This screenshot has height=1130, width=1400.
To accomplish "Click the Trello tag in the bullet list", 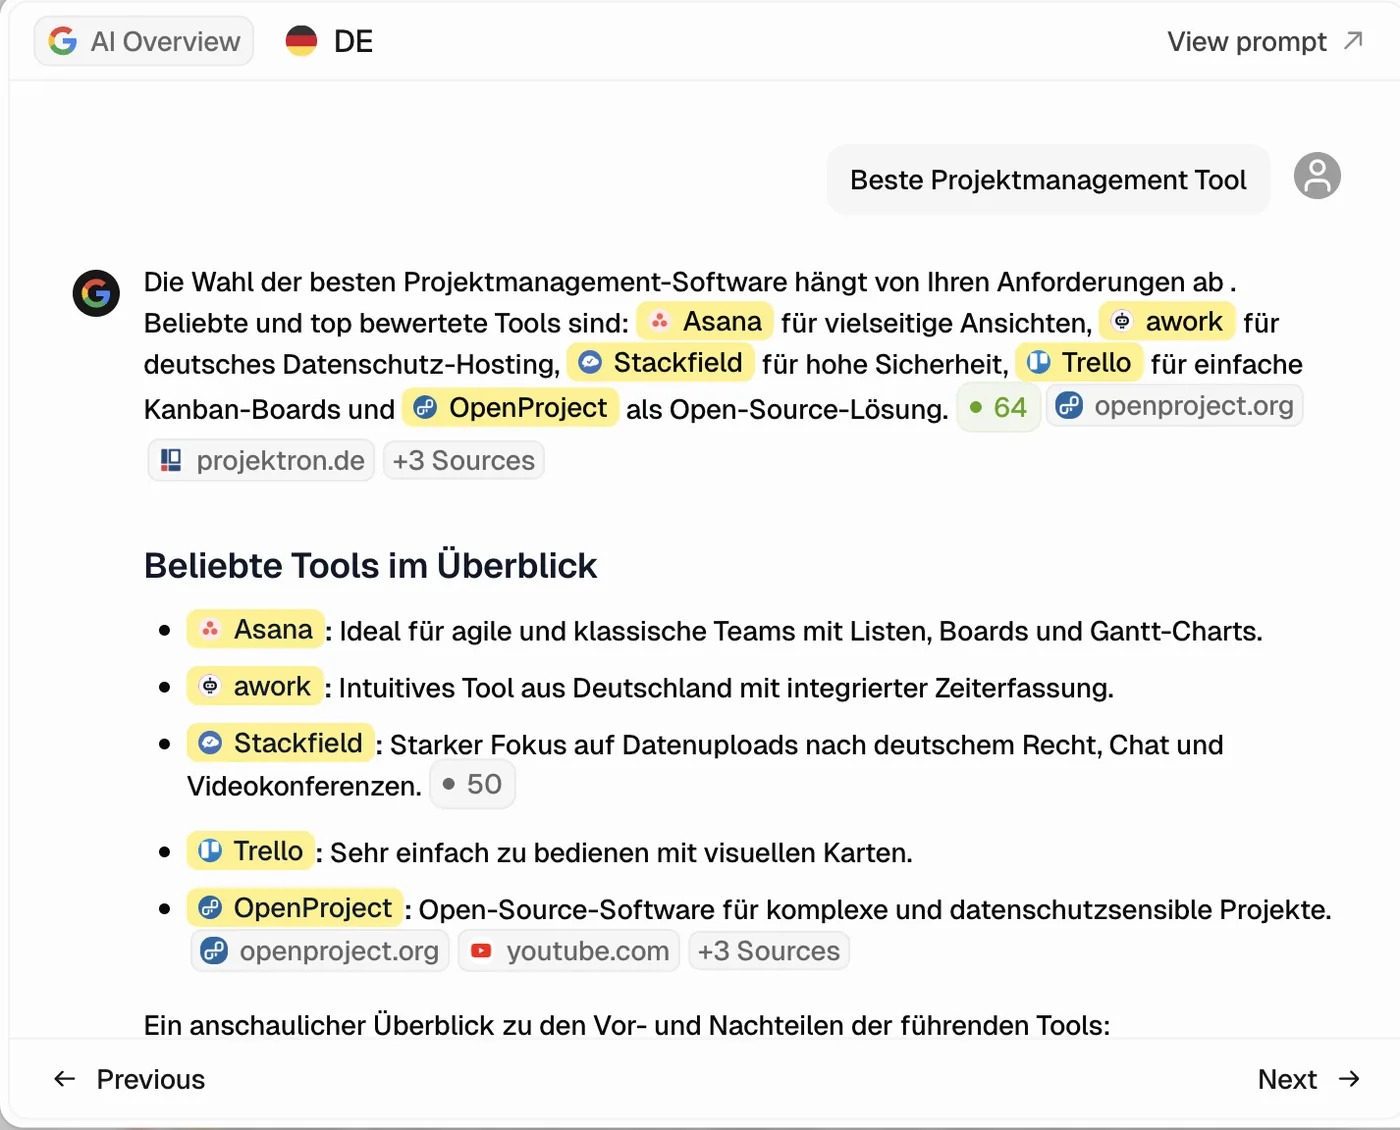I will pos(251,852).
